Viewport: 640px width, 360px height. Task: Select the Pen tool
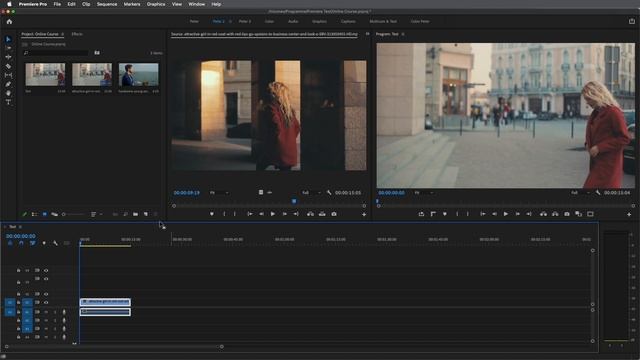(8, 84)
